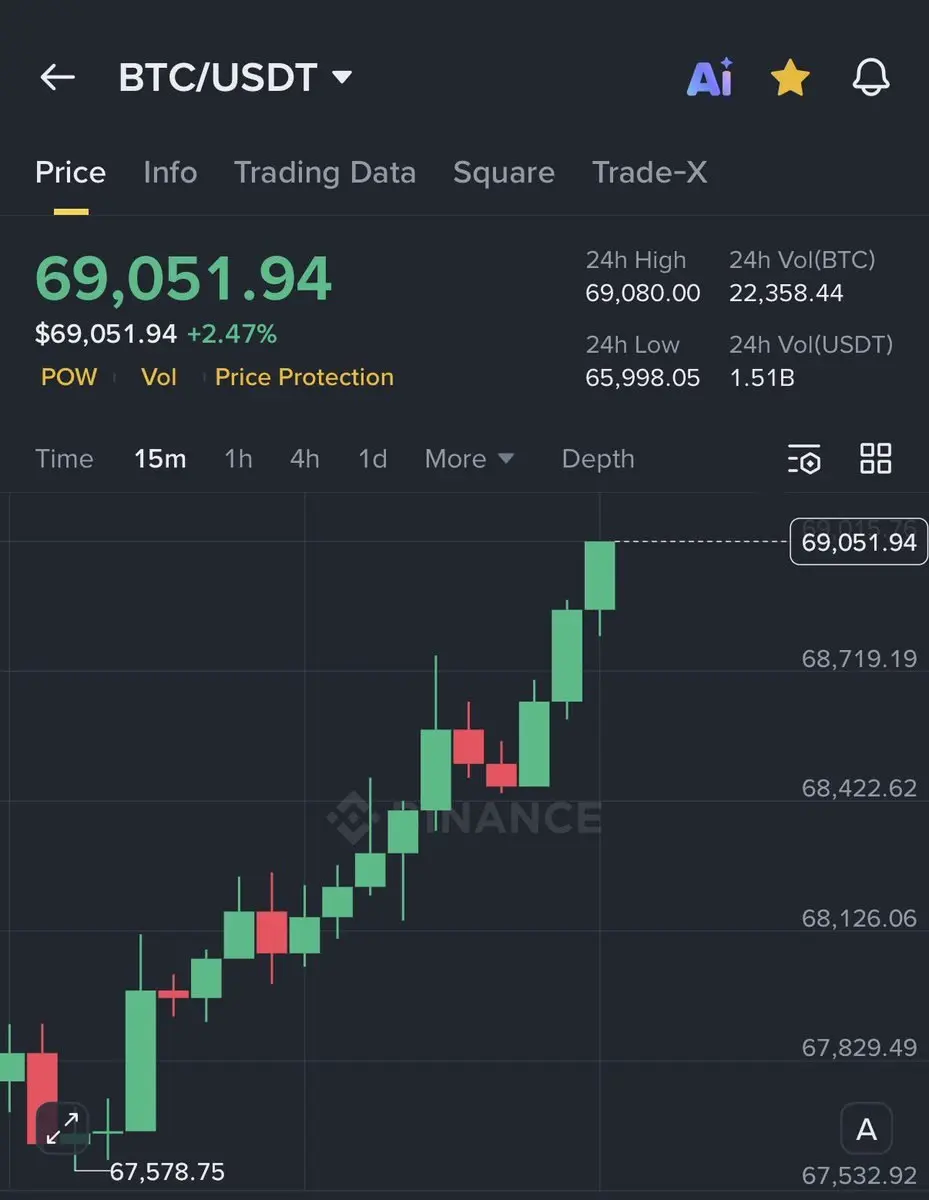
Task: Switch to the Trading Data tab
Action: [x=325, y=172]
